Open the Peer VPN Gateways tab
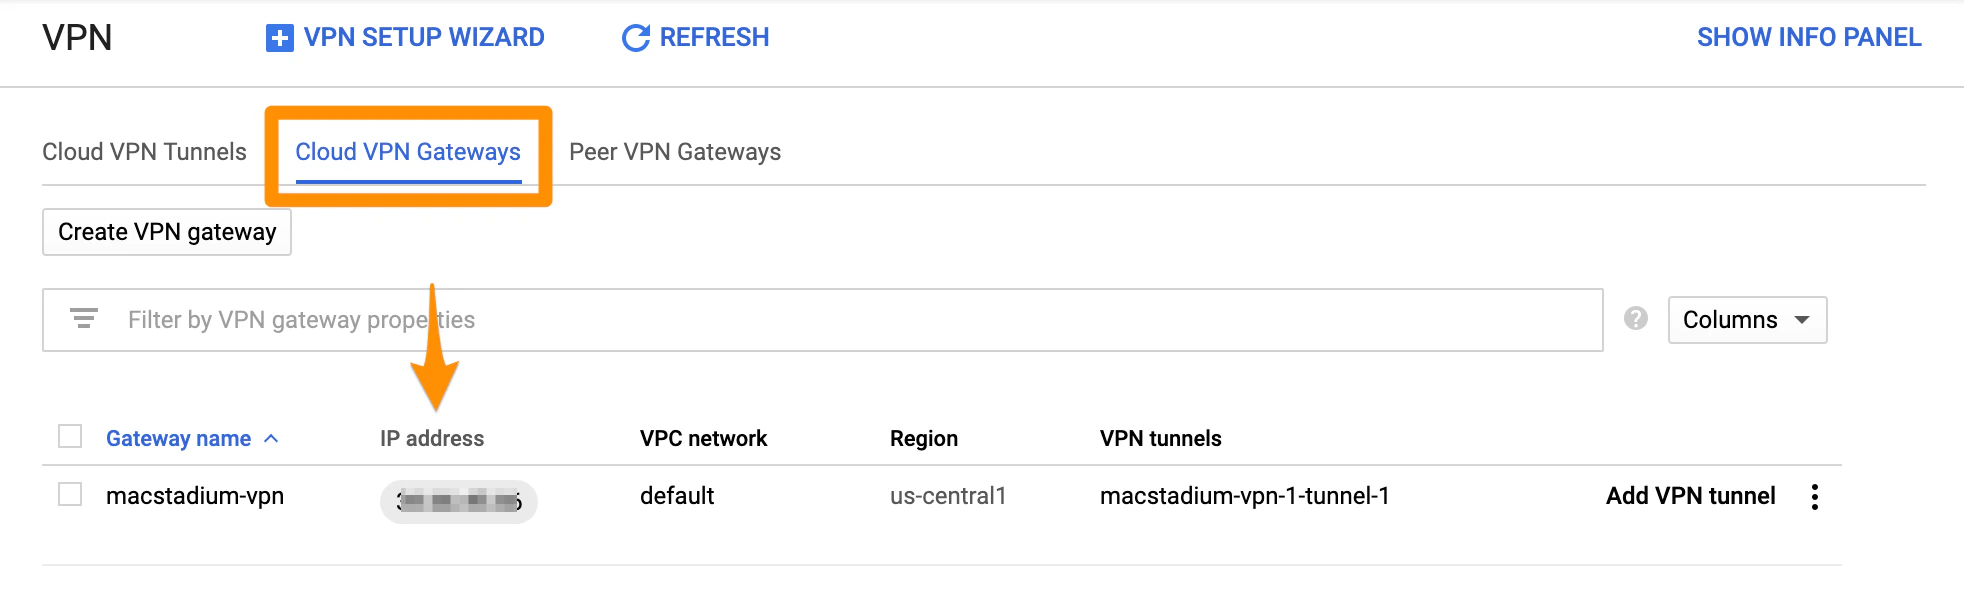The image size is (1964, 612). [x=674, y=152]
